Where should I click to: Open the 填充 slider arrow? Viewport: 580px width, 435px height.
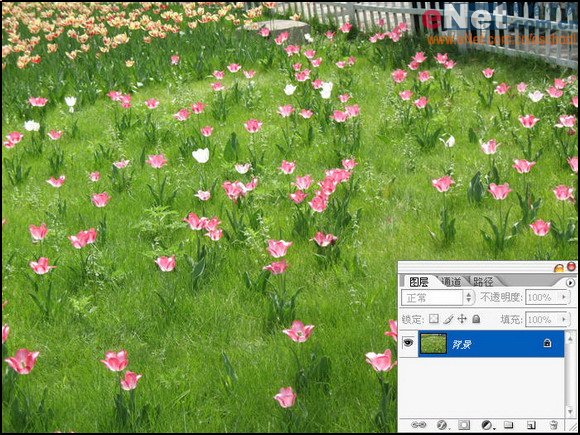[x=564, y=319]
